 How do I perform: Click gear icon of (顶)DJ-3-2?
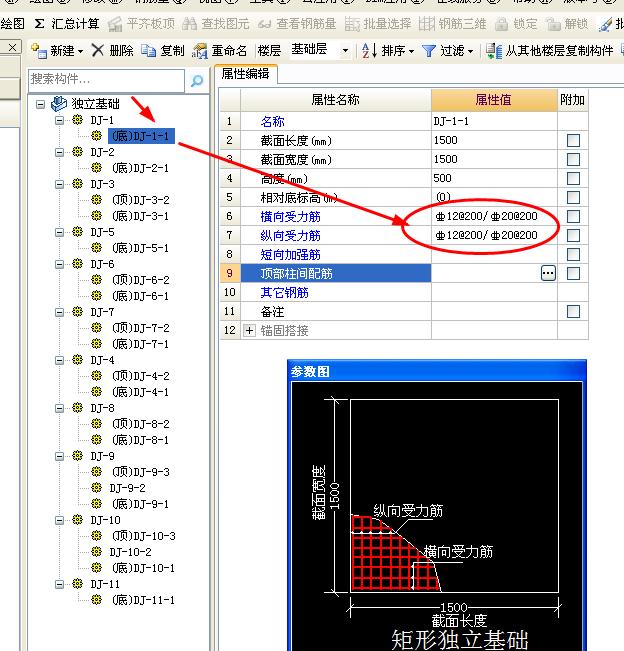(x=96, y=199)
